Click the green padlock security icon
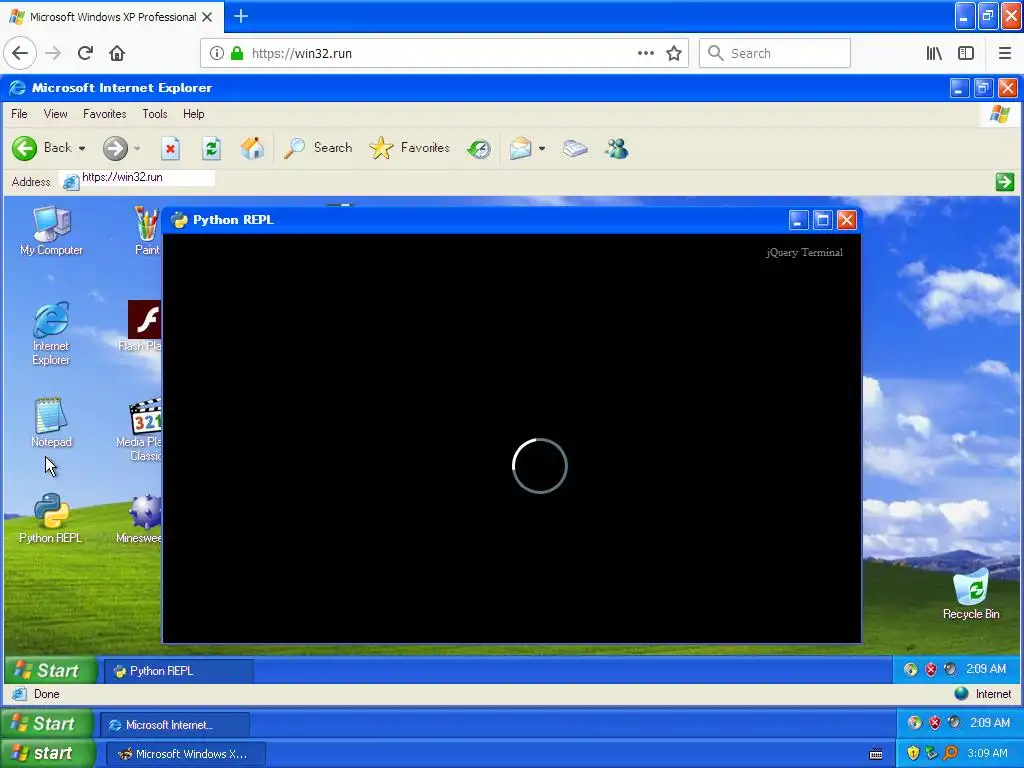 [237, 53]
